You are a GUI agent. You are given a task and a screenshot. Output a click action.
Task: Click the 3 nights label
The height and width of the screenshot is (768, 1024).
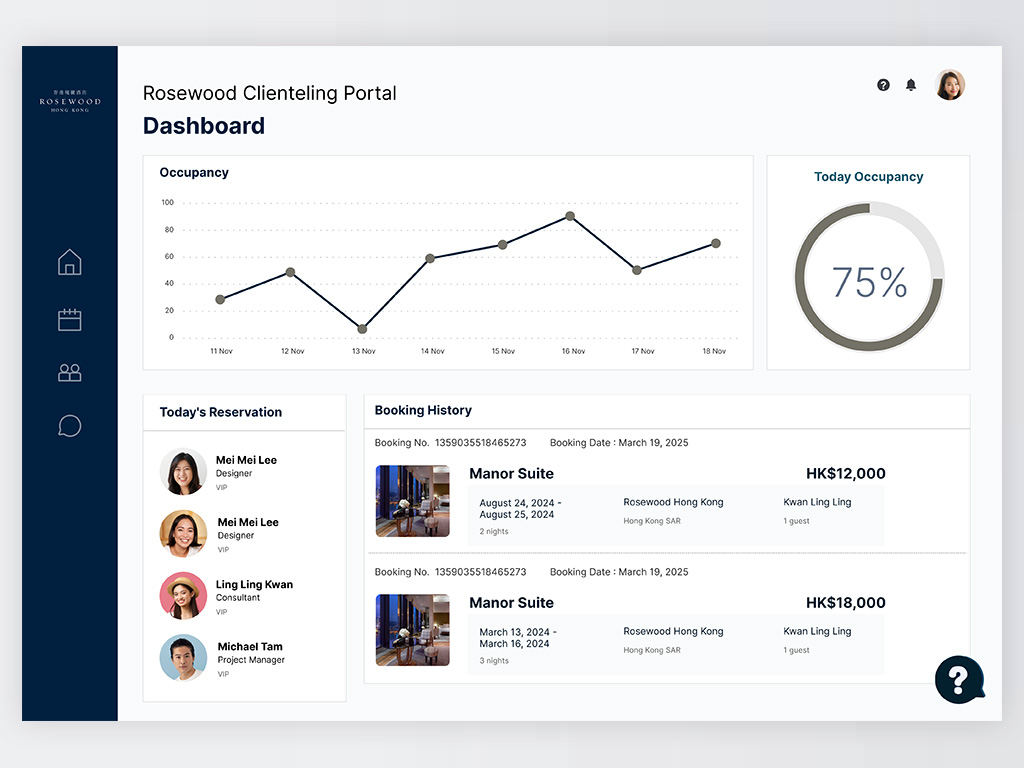click(x=494, y=661)
